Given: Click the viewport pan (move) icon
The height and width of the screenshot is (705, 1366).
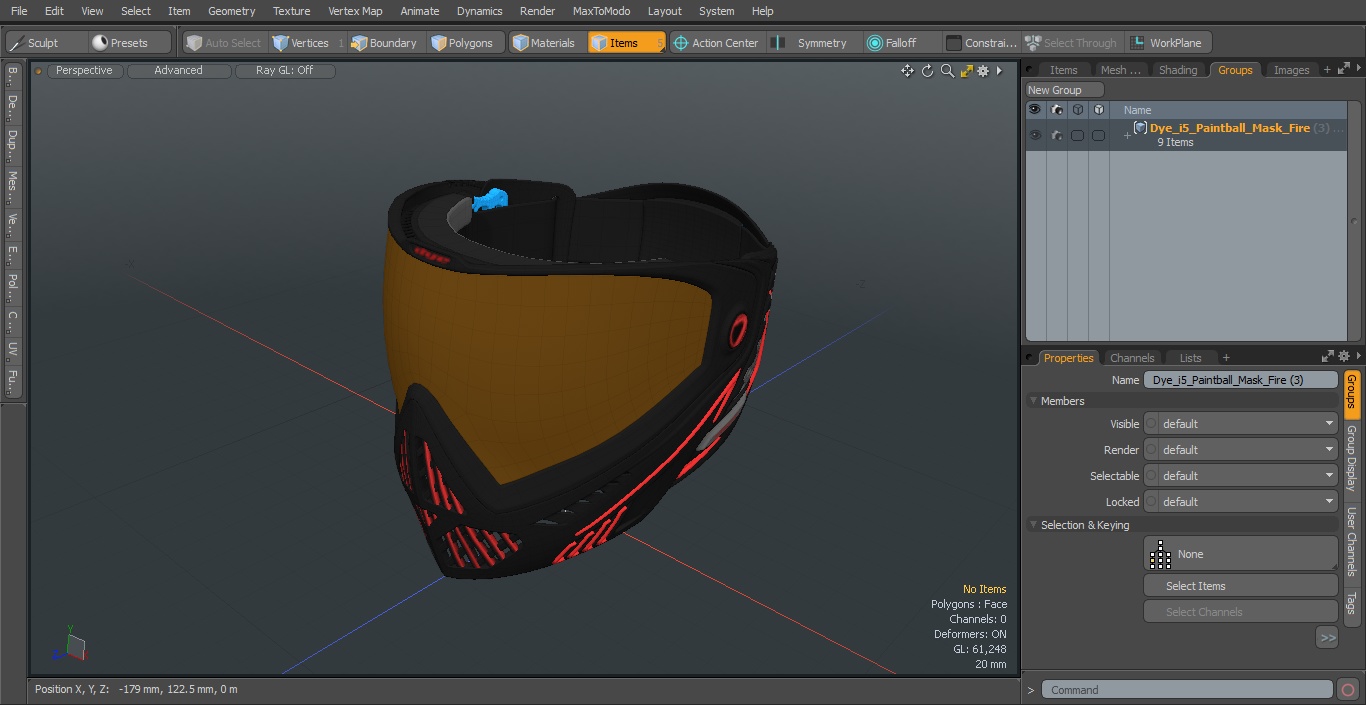Looking at the screenshot, I should pyautogui.click(x=907, y=71).
